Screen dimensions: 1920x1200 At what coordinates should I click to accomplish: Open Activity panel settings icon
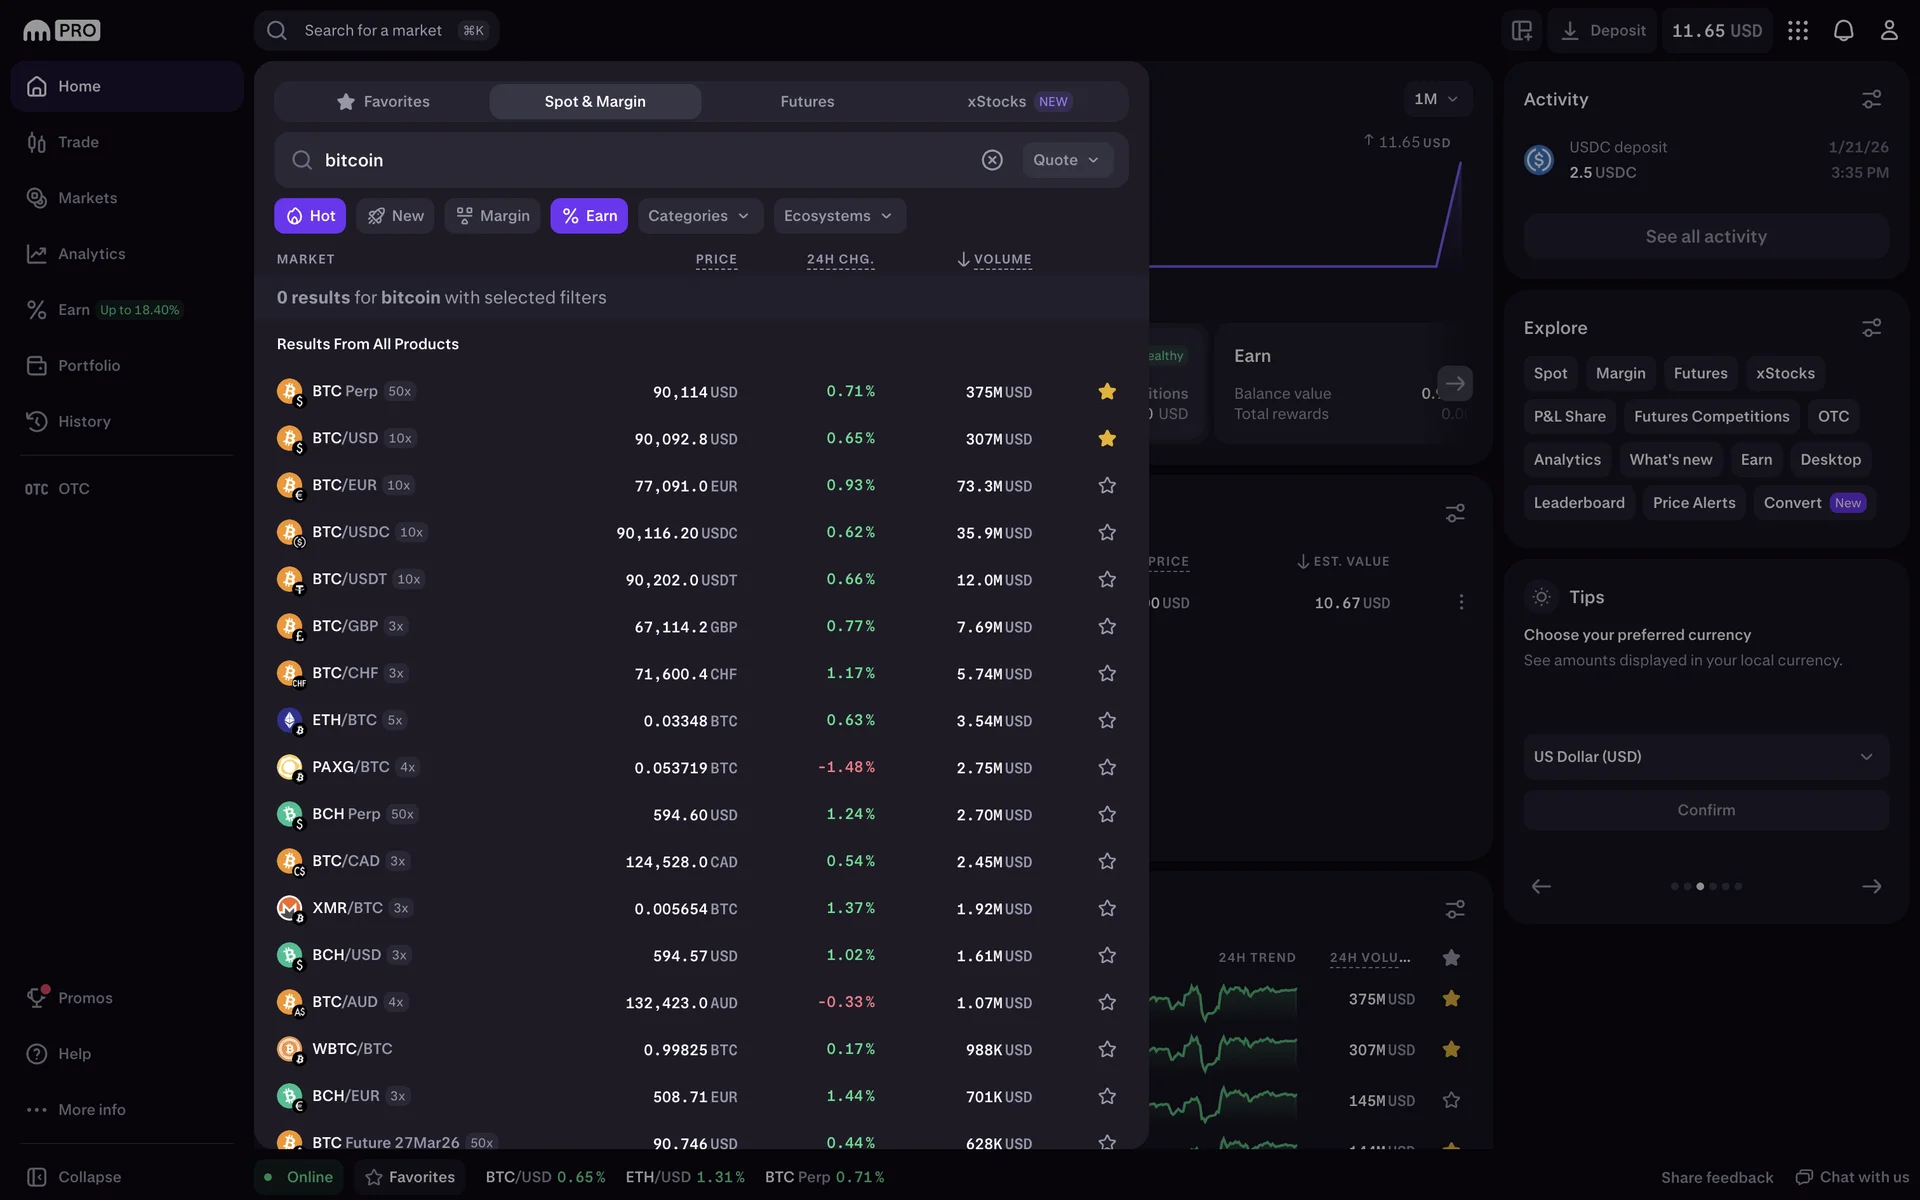(x=1871, y=99)
